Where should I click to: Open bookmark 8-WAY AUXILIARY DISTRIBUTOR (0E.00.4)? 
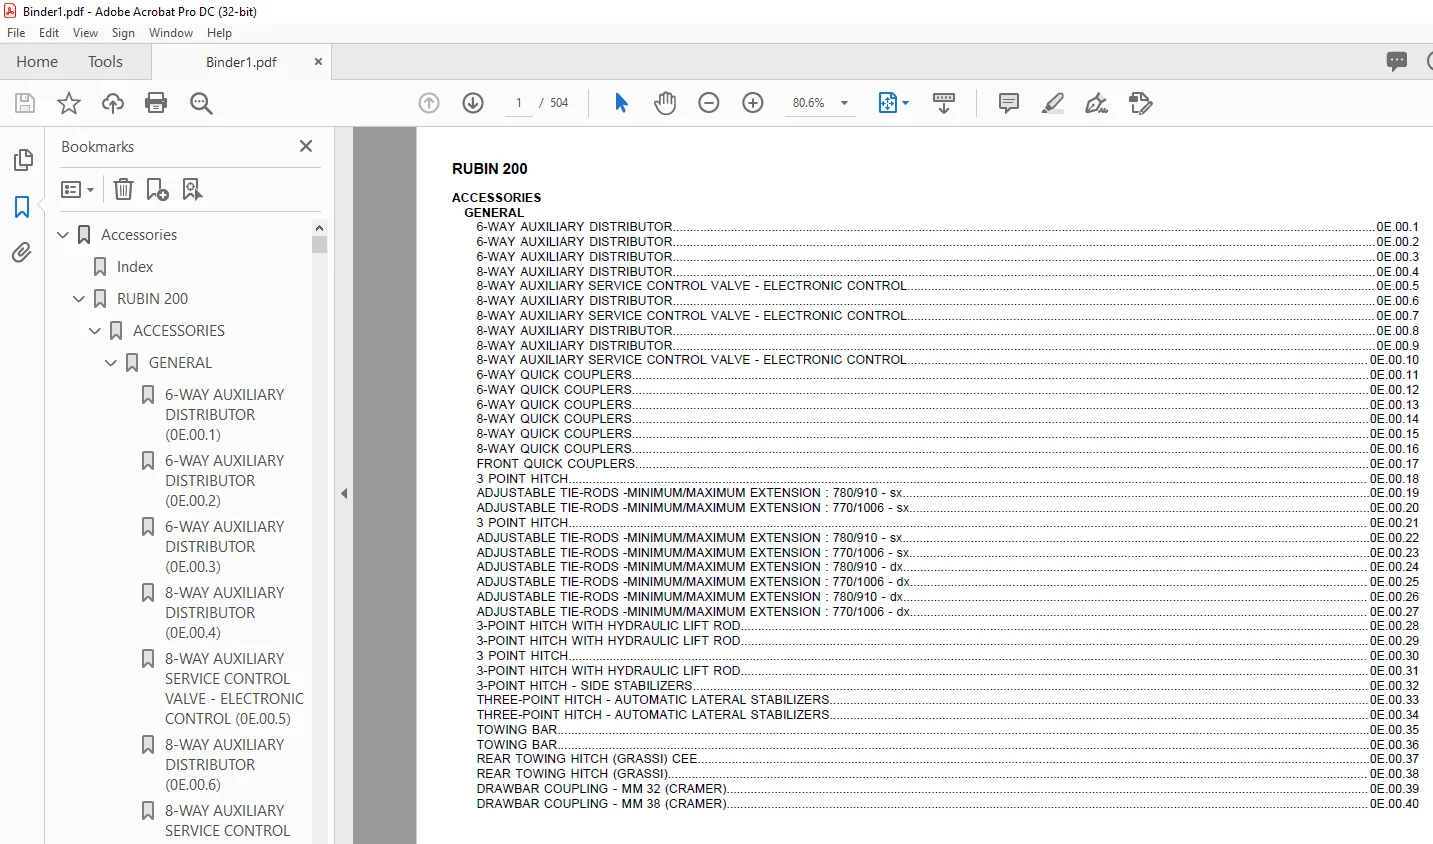224,613
